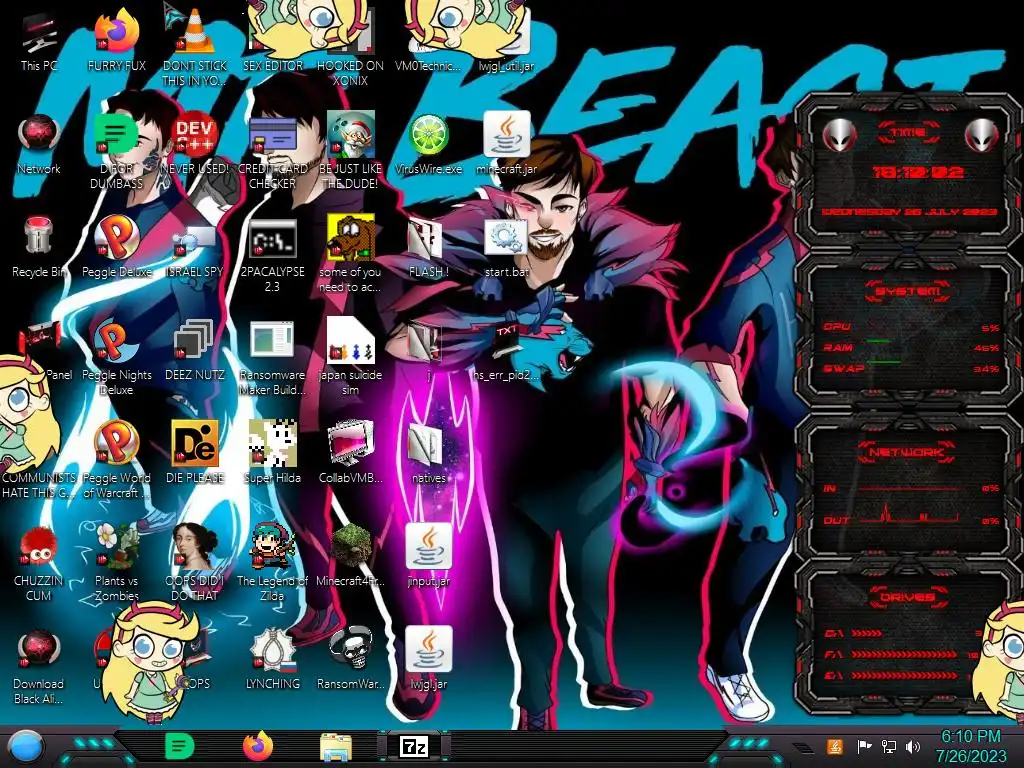Select the HOOKED ON XONIX icon

[x=351, y=49]
